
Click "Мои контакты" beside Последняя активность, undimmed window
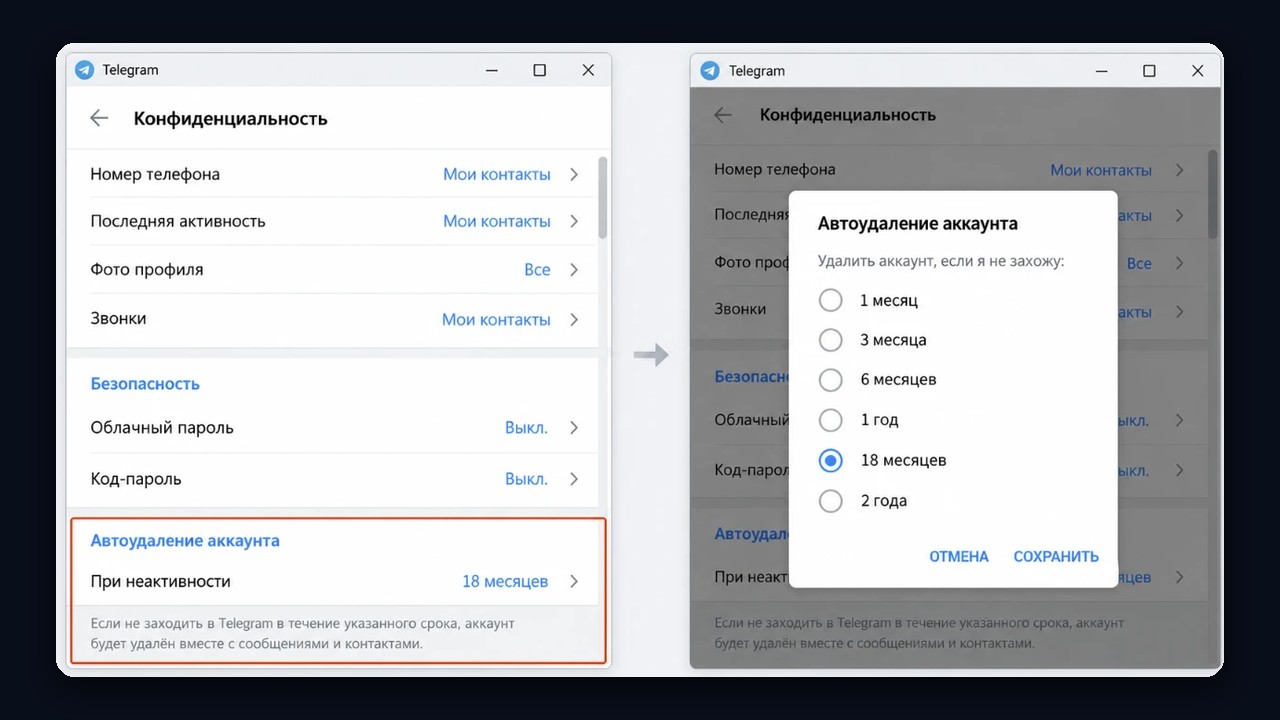[497, 221]
